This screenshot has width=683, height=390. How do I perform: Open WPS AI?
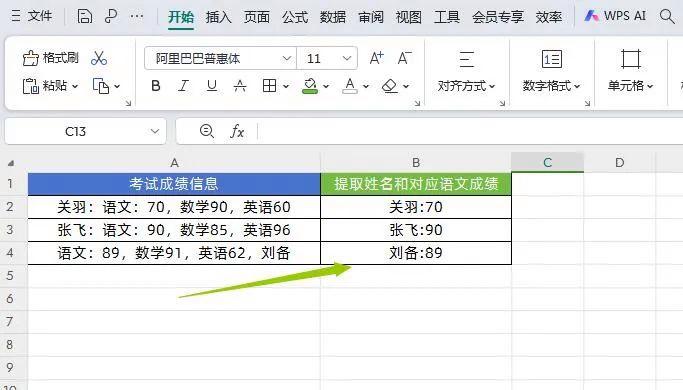click(x=615, y=17)
